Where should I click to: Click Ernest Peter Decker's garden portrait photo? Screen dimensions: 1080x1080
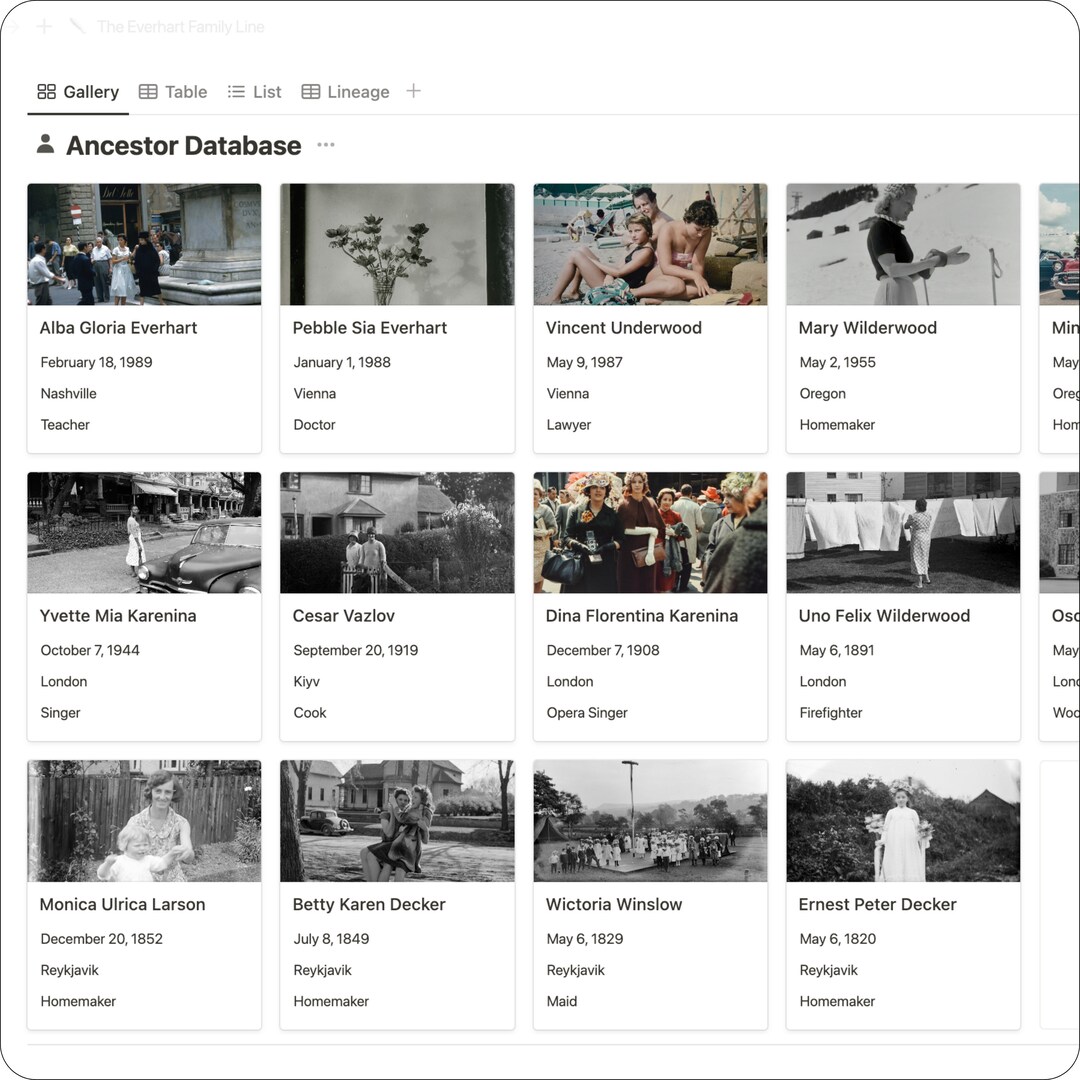903,820
